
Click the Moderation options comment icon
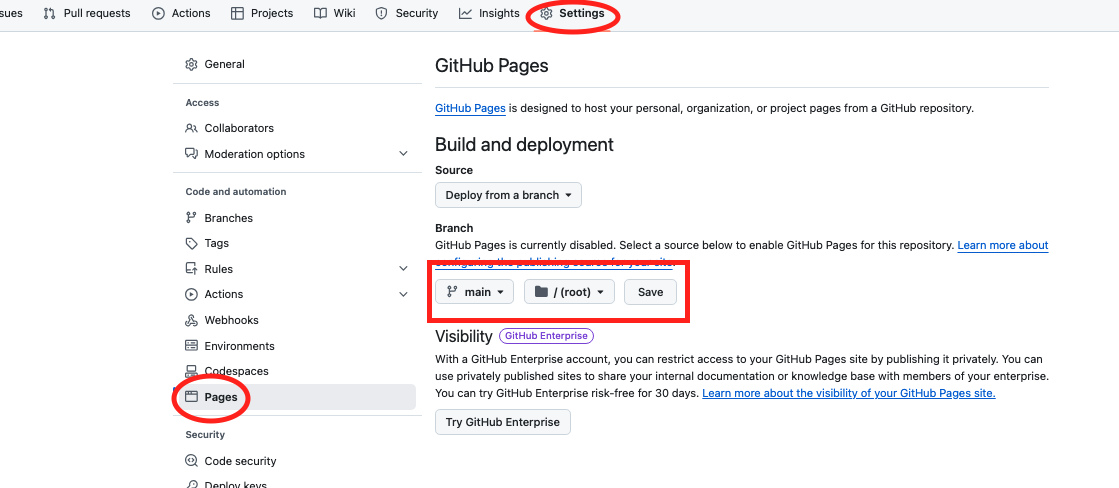pos(191,154)
